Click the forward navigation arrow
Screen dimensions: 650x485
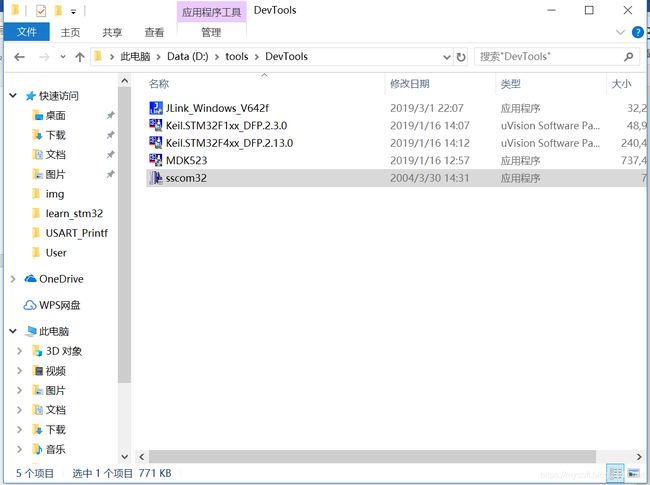(x=44, y=57)
